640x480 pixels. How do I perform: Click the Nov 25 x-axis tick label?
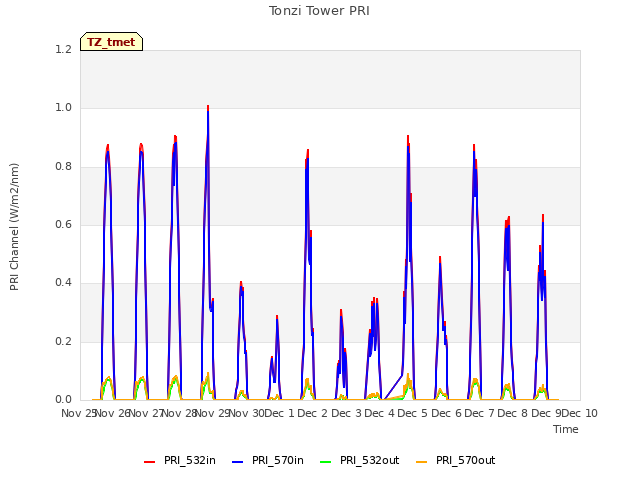pyautogui.click(x=78, y=413)
